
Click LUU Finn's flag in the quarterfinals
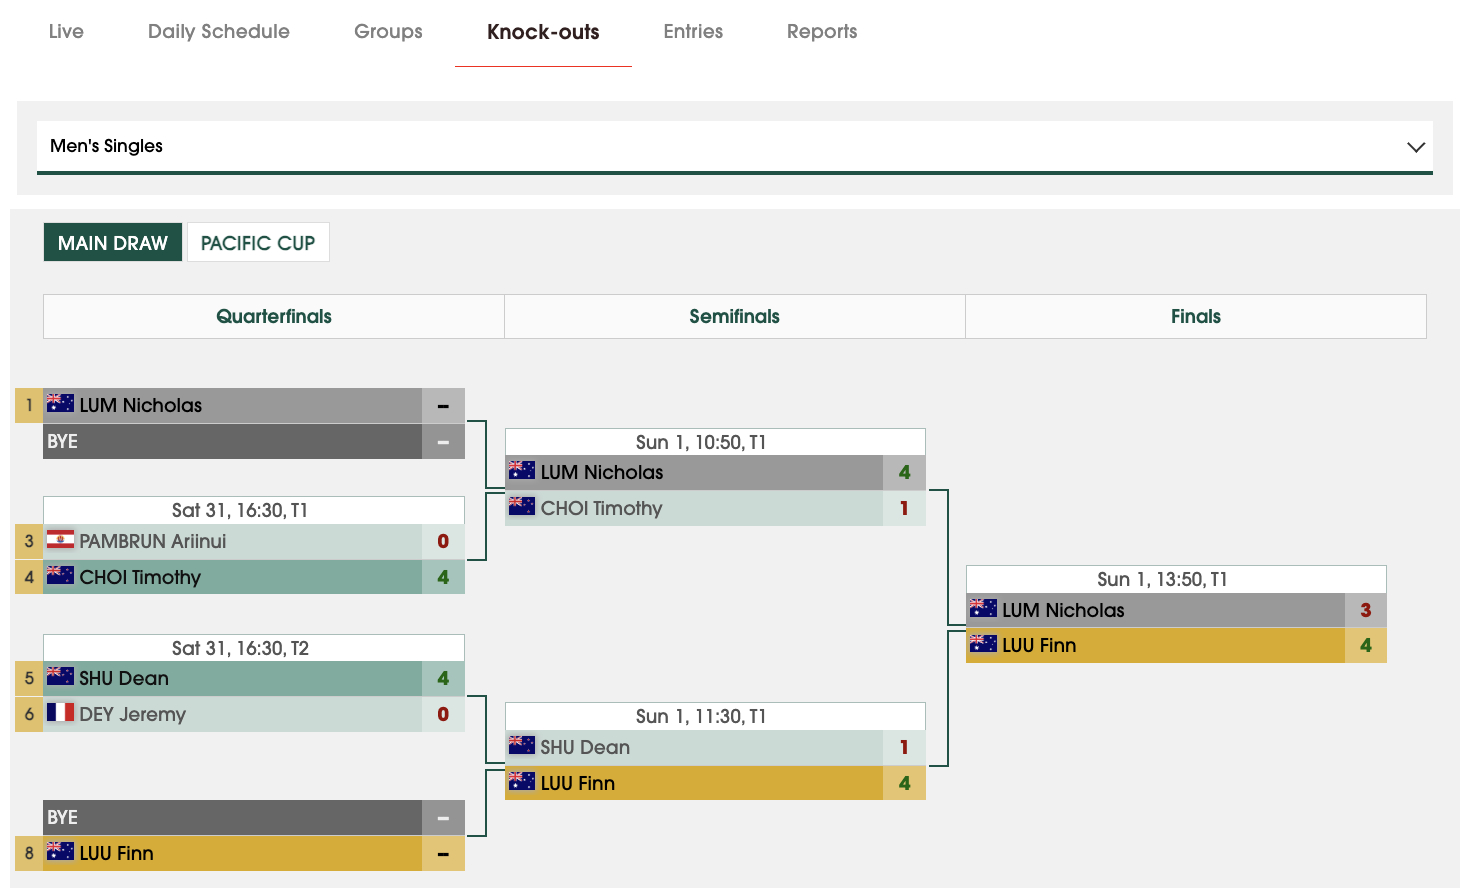[x=60, y=851]
